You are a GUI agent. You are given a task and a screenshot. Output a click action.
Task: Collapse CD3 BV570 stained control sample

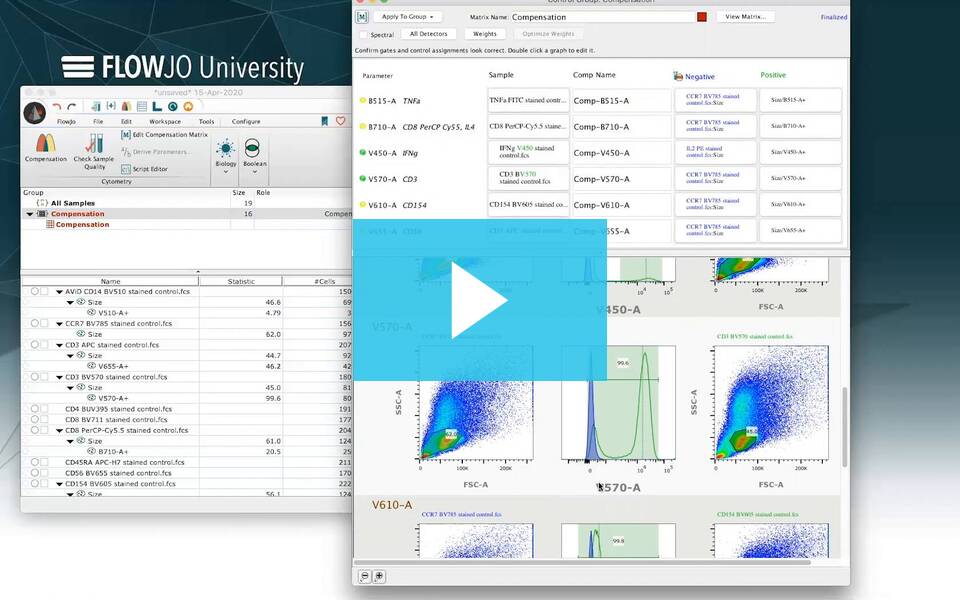pos(59,377)
